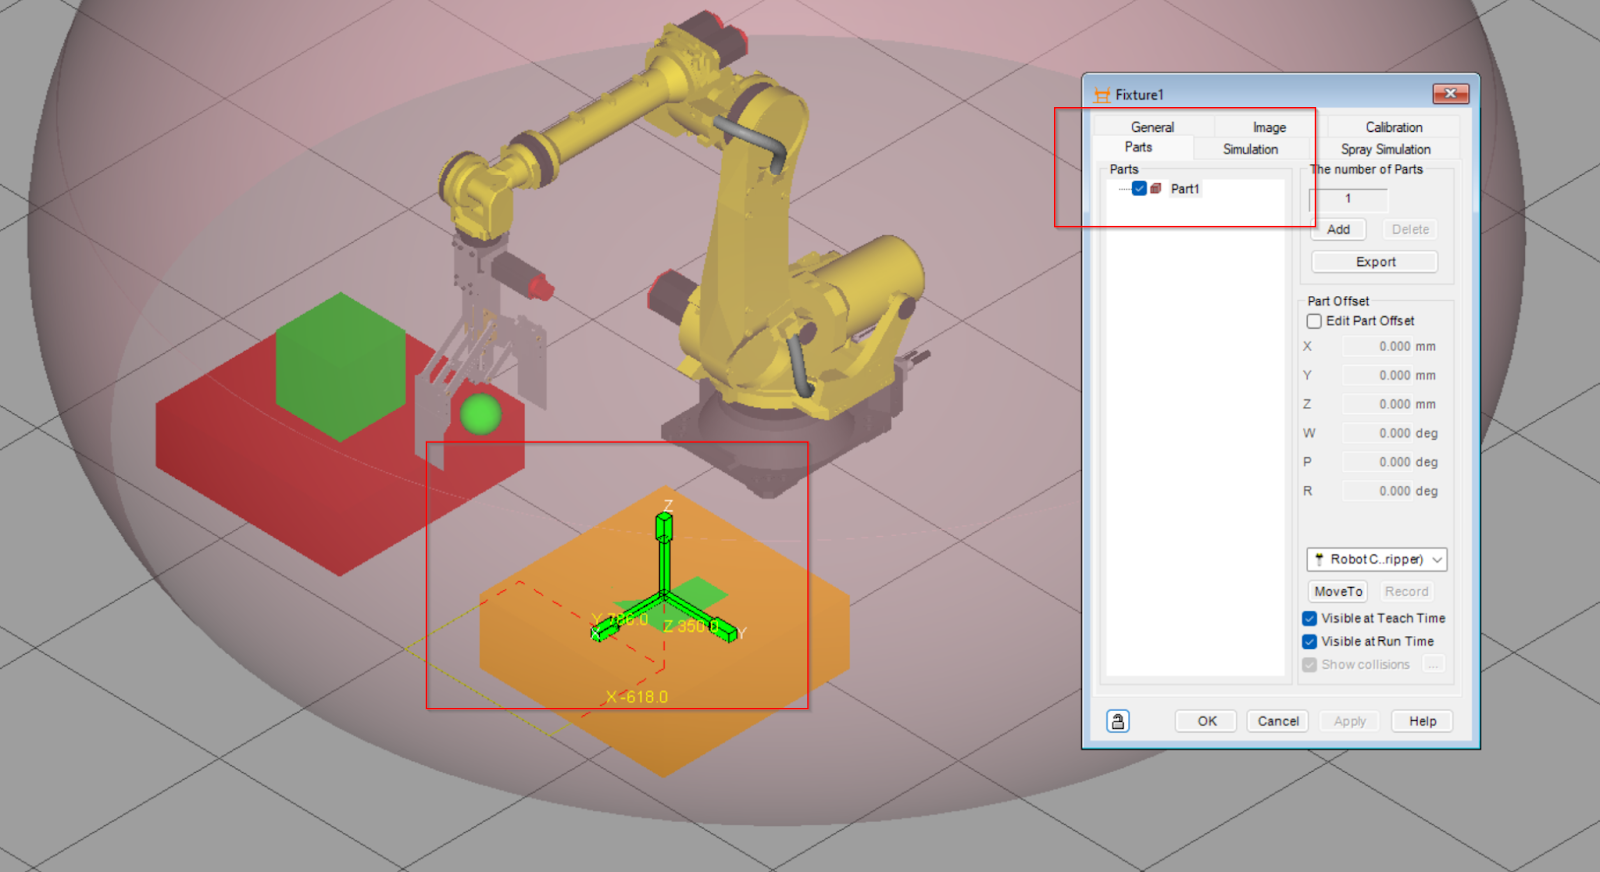The height and width of the screenshot is (872, 1600).
Task: Click the Add button
Action: (1338, 229)
